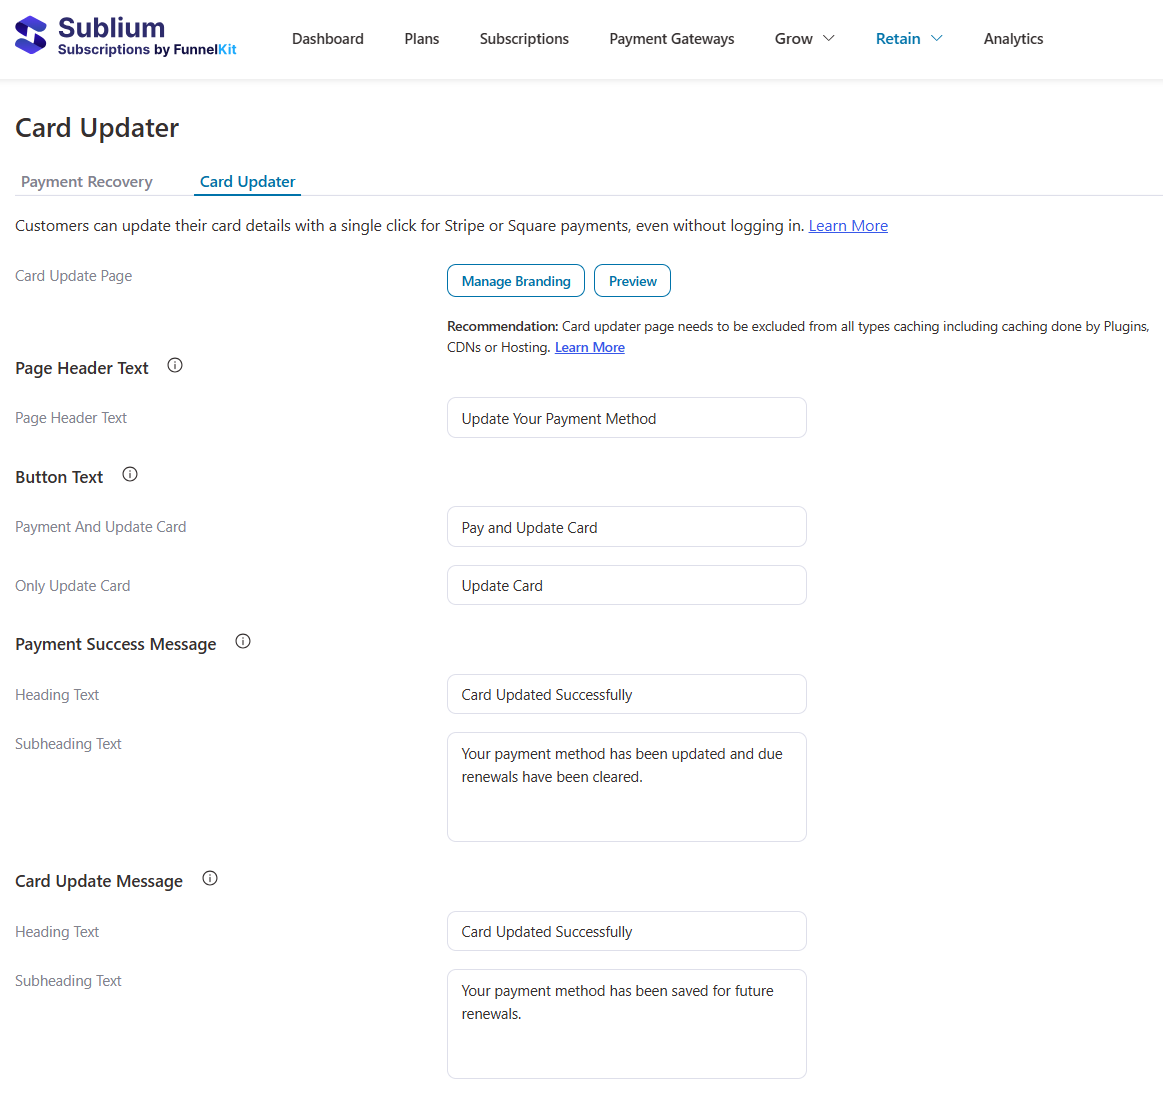Open info icon beside Card Update Message
The height and width of the screenshot is (1098, 1163).
click(210, 878)
